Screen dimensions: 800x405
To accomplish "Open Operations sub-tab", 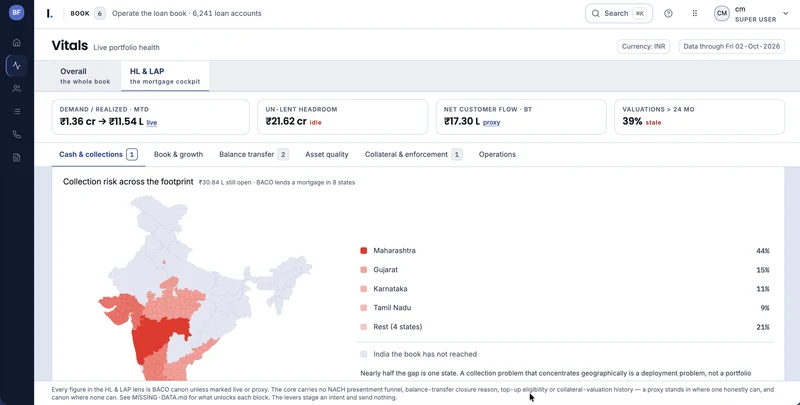I will [x=497, y=155].
